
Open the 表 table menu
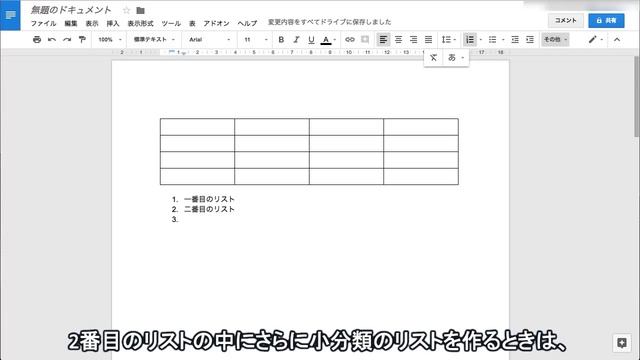point(192,23)
